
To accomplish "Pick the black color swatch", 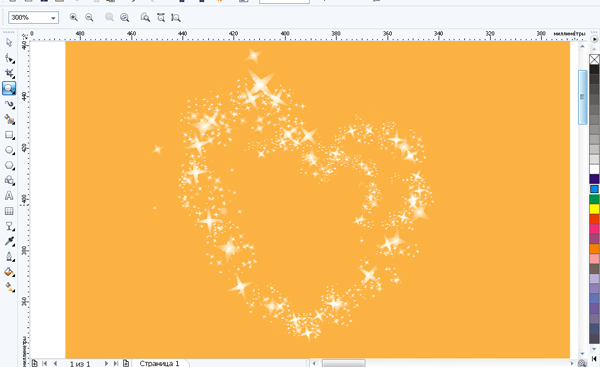I will click(594, 69).
